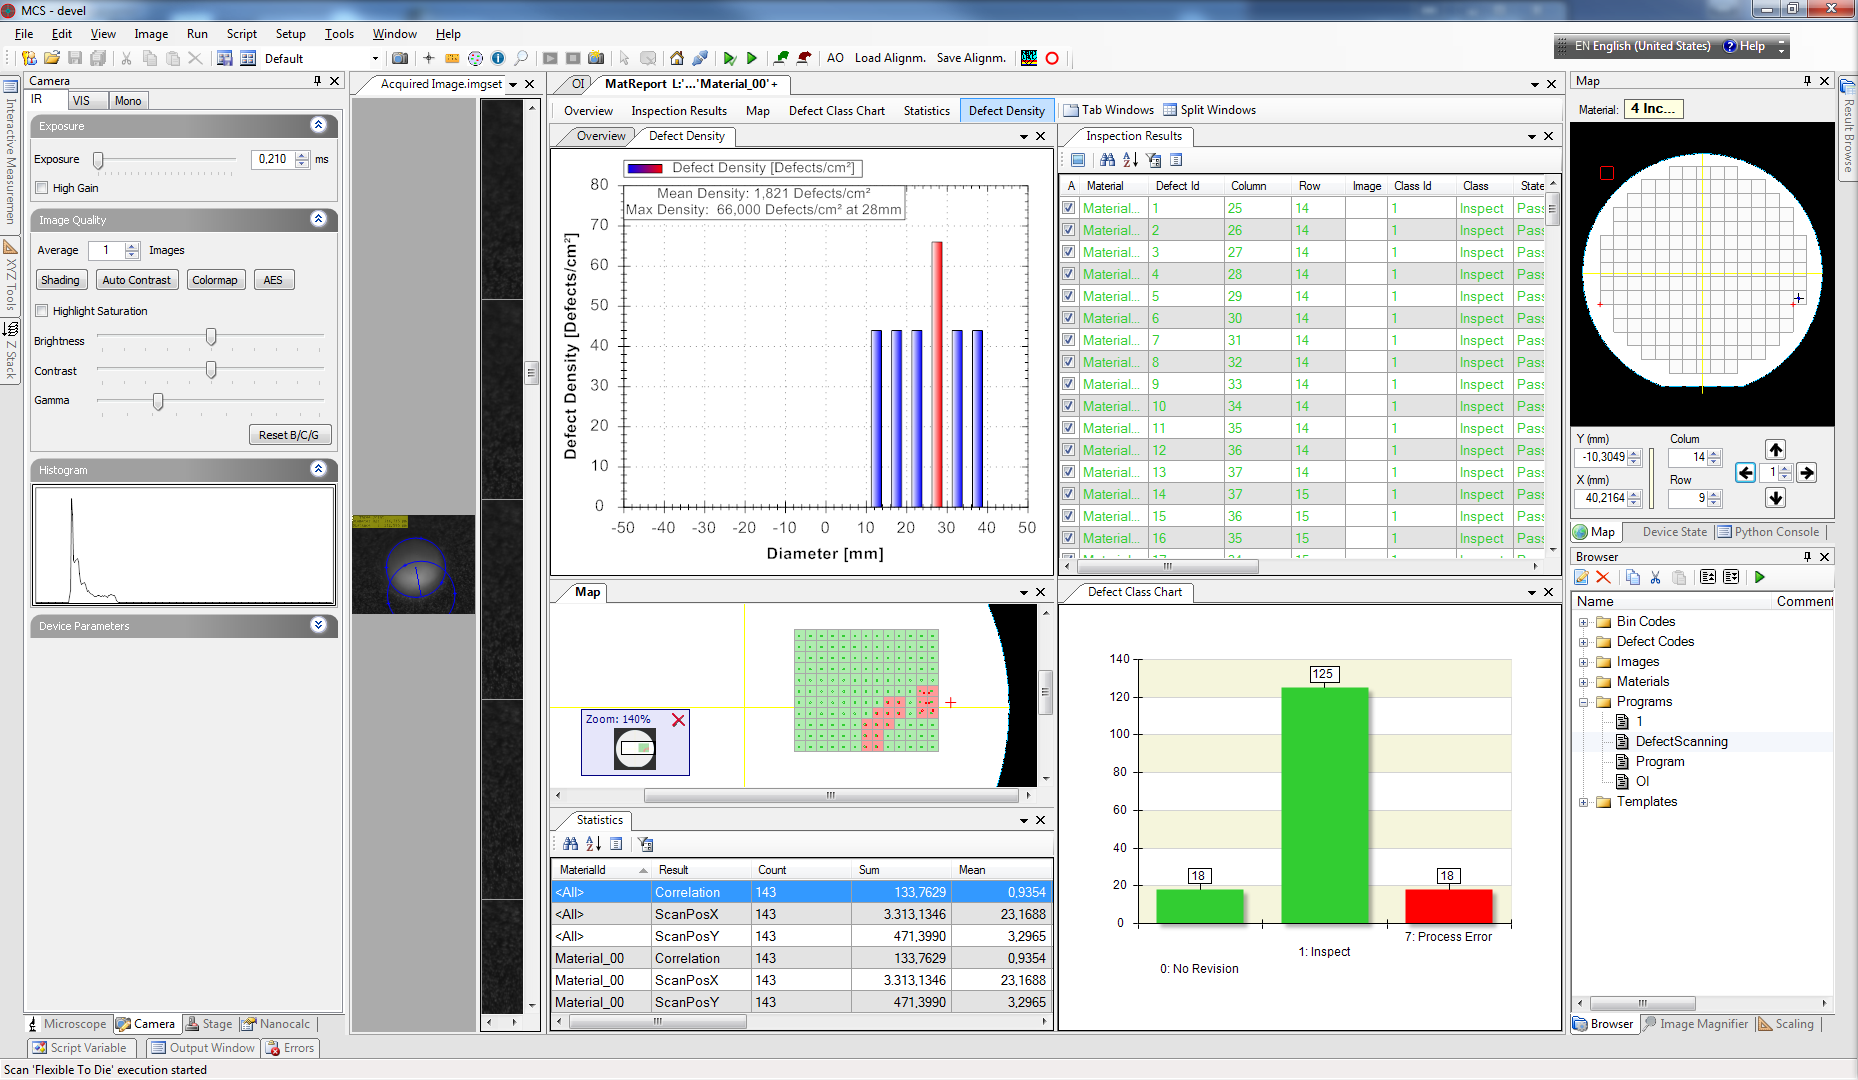Image resolution: width=1858 pixels, height=1080 pixels.
Task: Click the green run icon in Browser panel
Action: tap(1760, 577)
